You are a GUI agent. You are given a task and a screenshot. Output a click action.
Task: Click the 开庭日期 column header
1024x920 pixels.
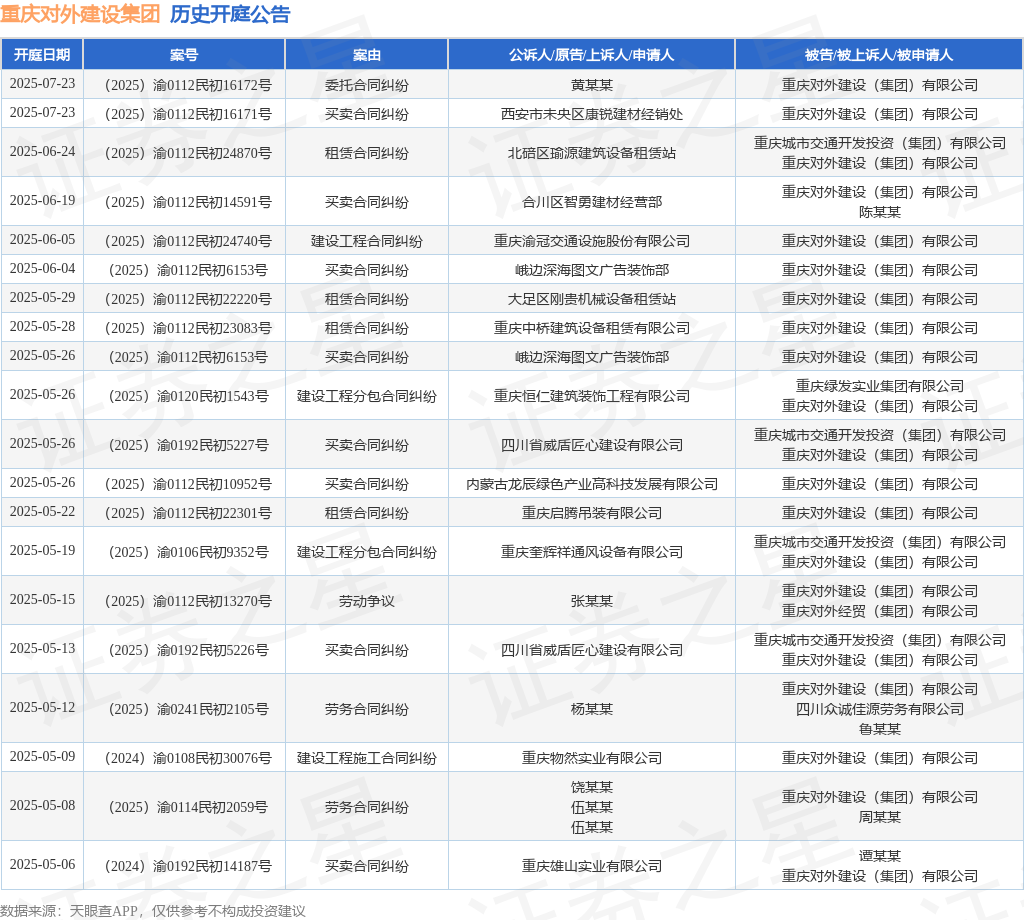42,55
